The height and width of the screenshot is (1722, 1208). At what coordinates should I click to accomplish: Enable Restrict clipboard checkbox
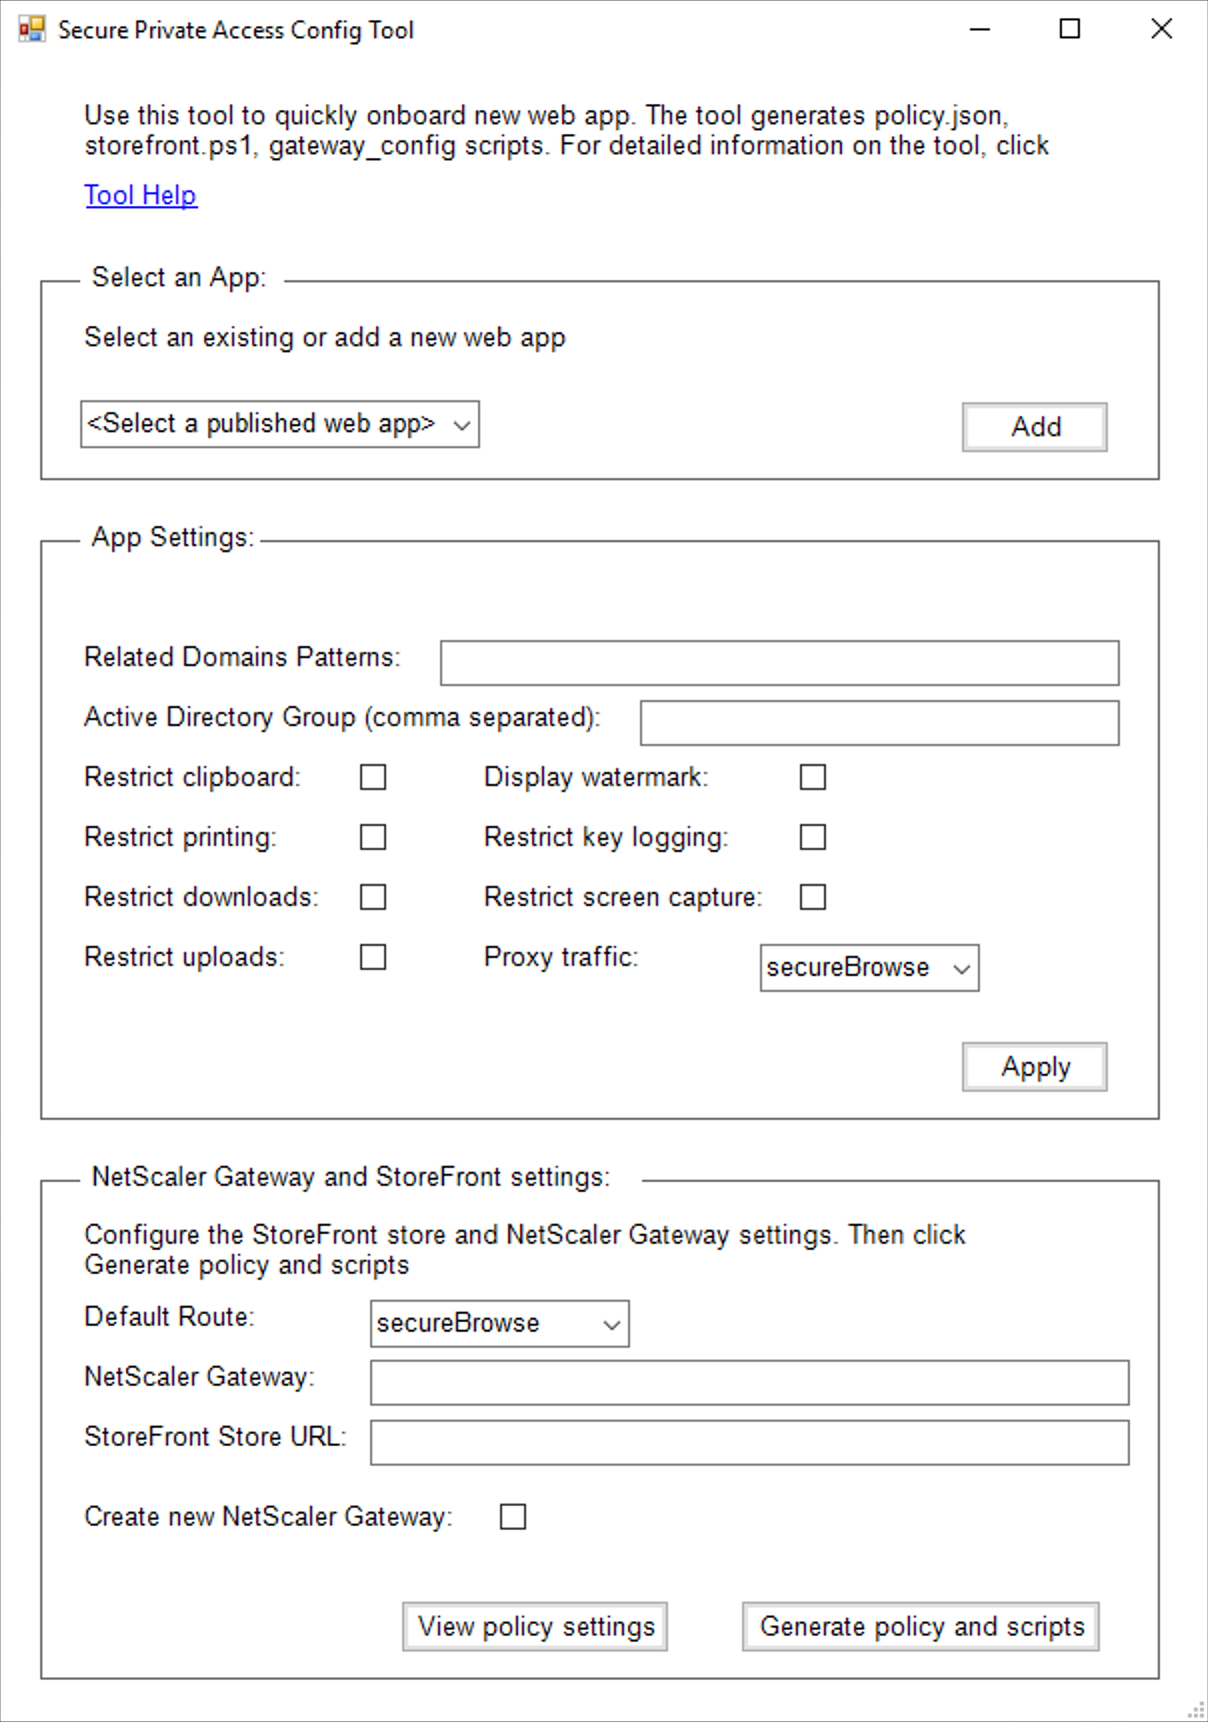[x=373, y=777]
